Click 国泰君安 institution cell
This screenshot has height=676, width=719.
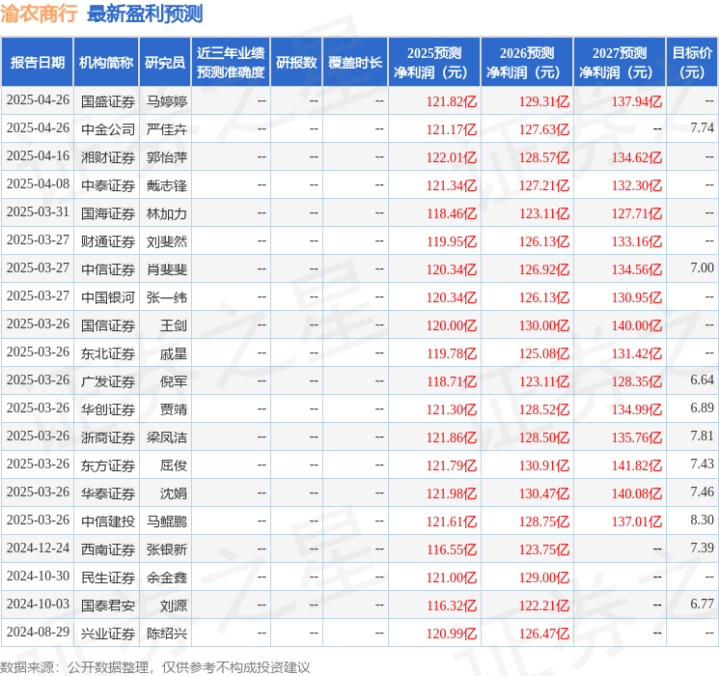[x=108, y=605]
